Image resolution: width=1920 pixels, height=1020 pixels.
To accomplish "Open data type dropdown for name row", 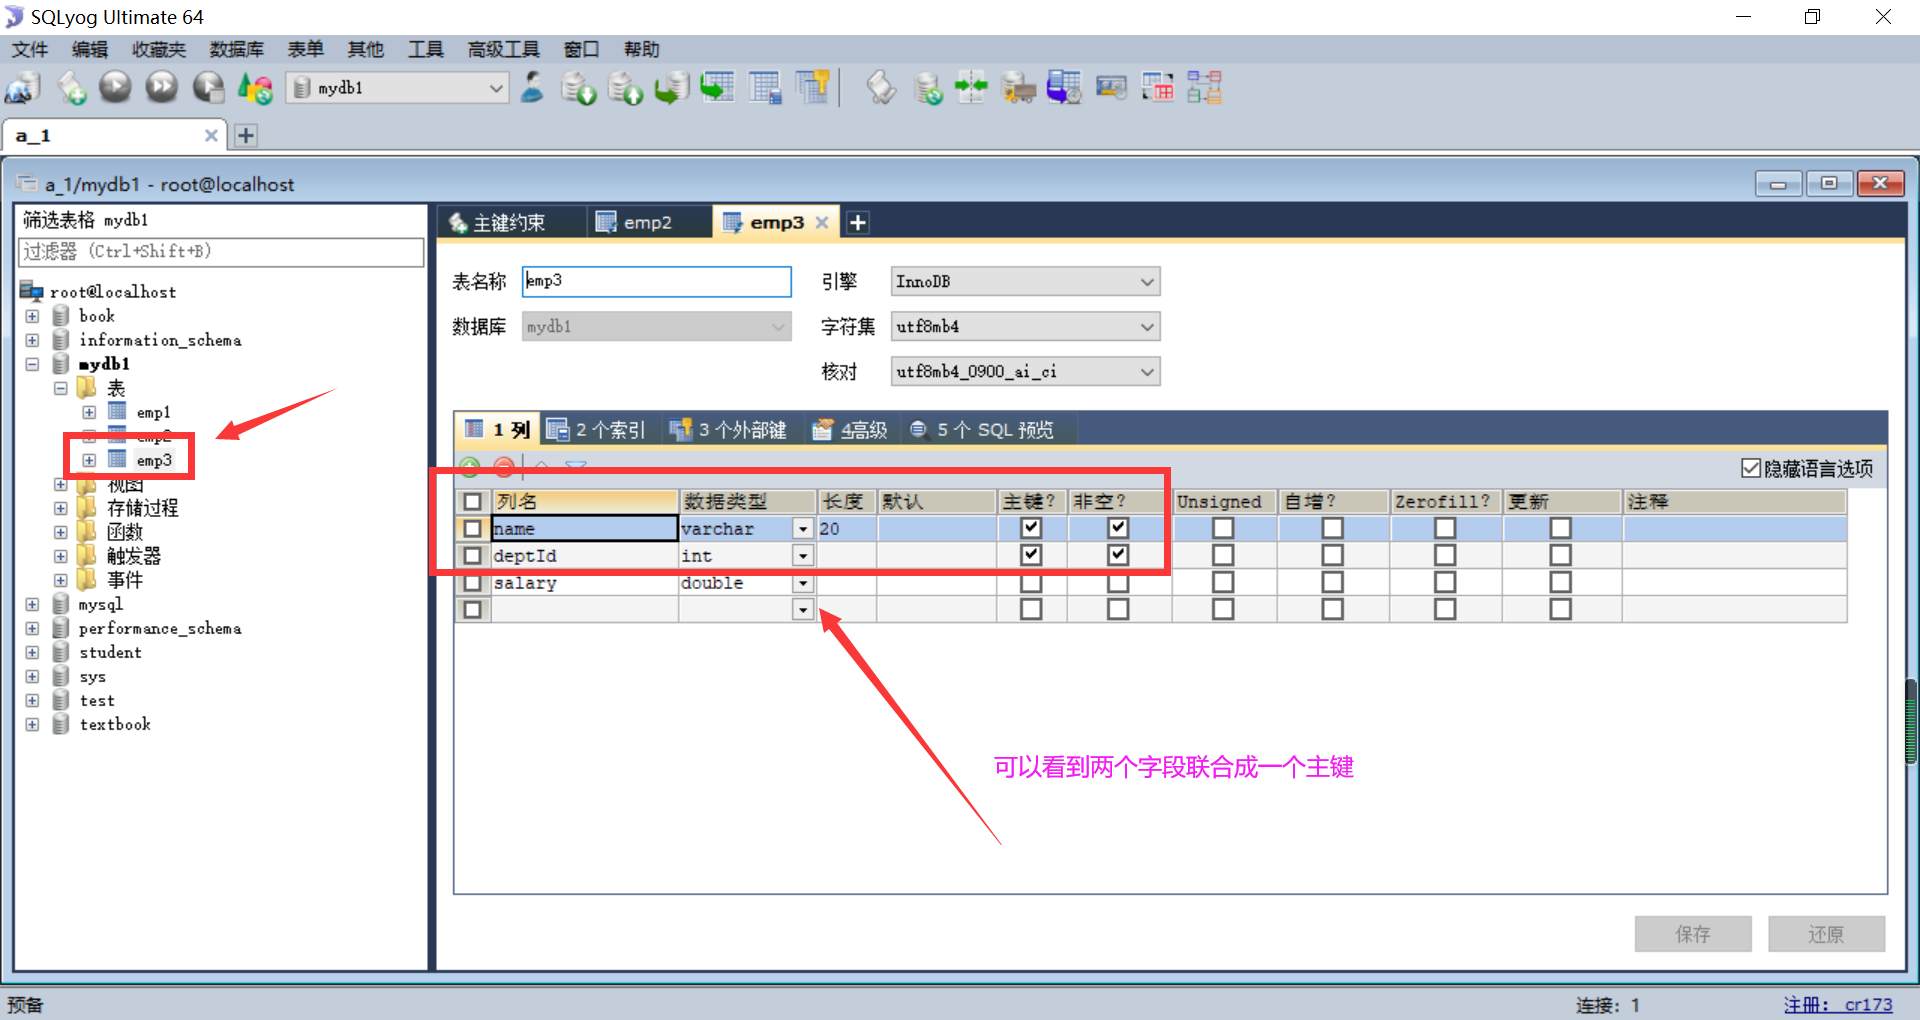I will point(803,528).
